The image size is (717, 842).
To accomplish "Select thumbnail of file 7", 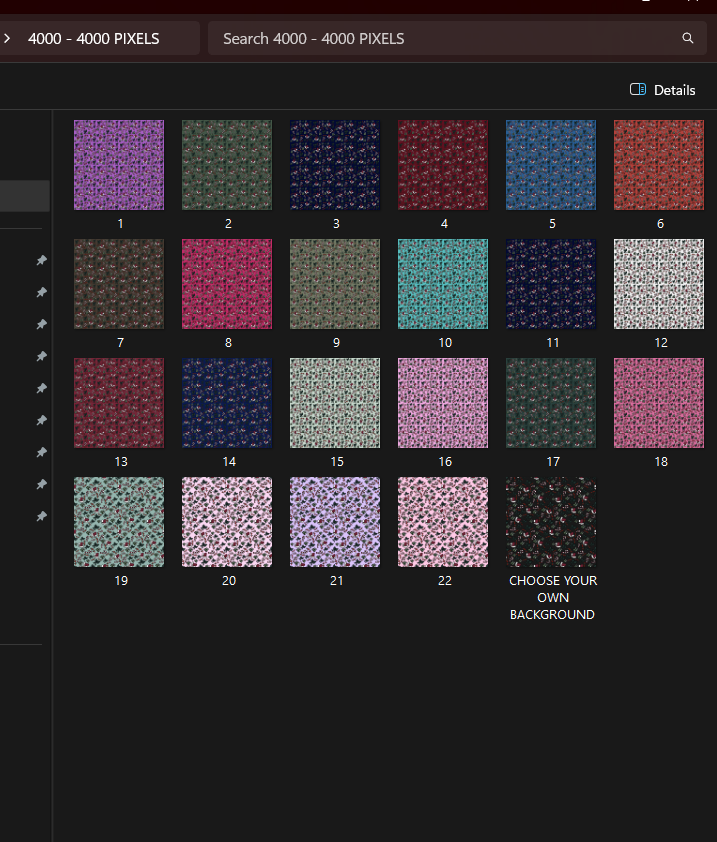I will [119, 284].
